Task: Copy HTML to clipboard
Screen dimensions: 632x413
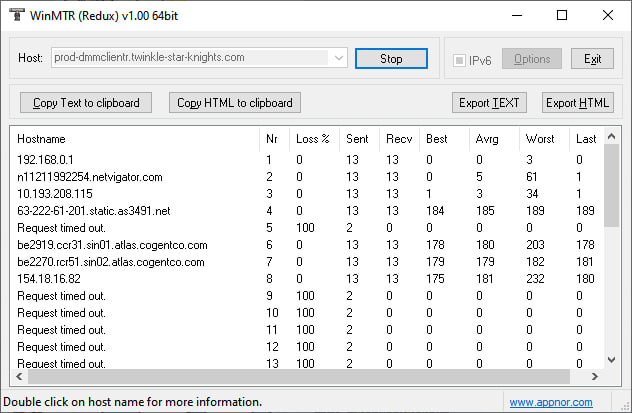Action: 235,103
